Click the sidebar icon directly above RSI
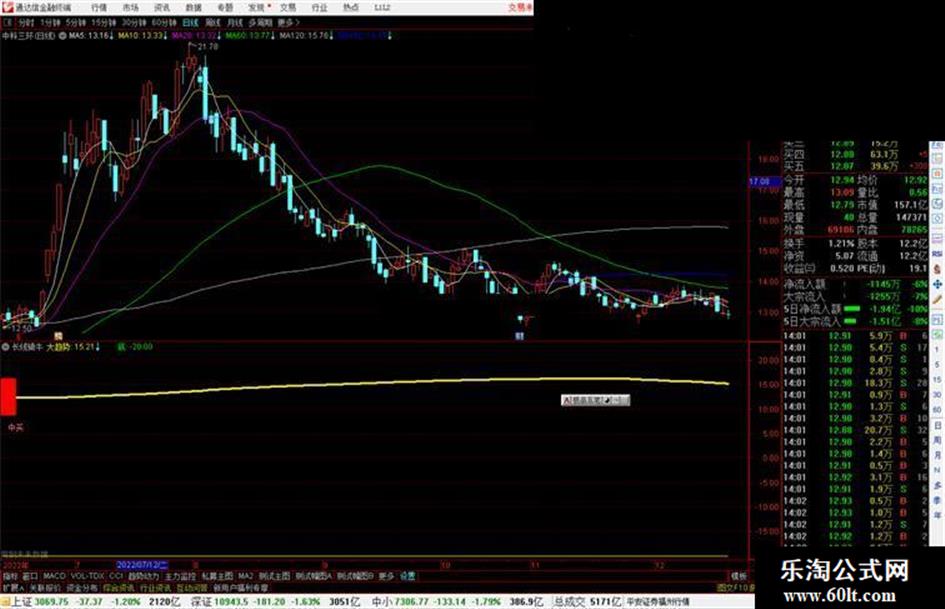The height and width of the screenshot is (609, 945). [x=937, y=238]
